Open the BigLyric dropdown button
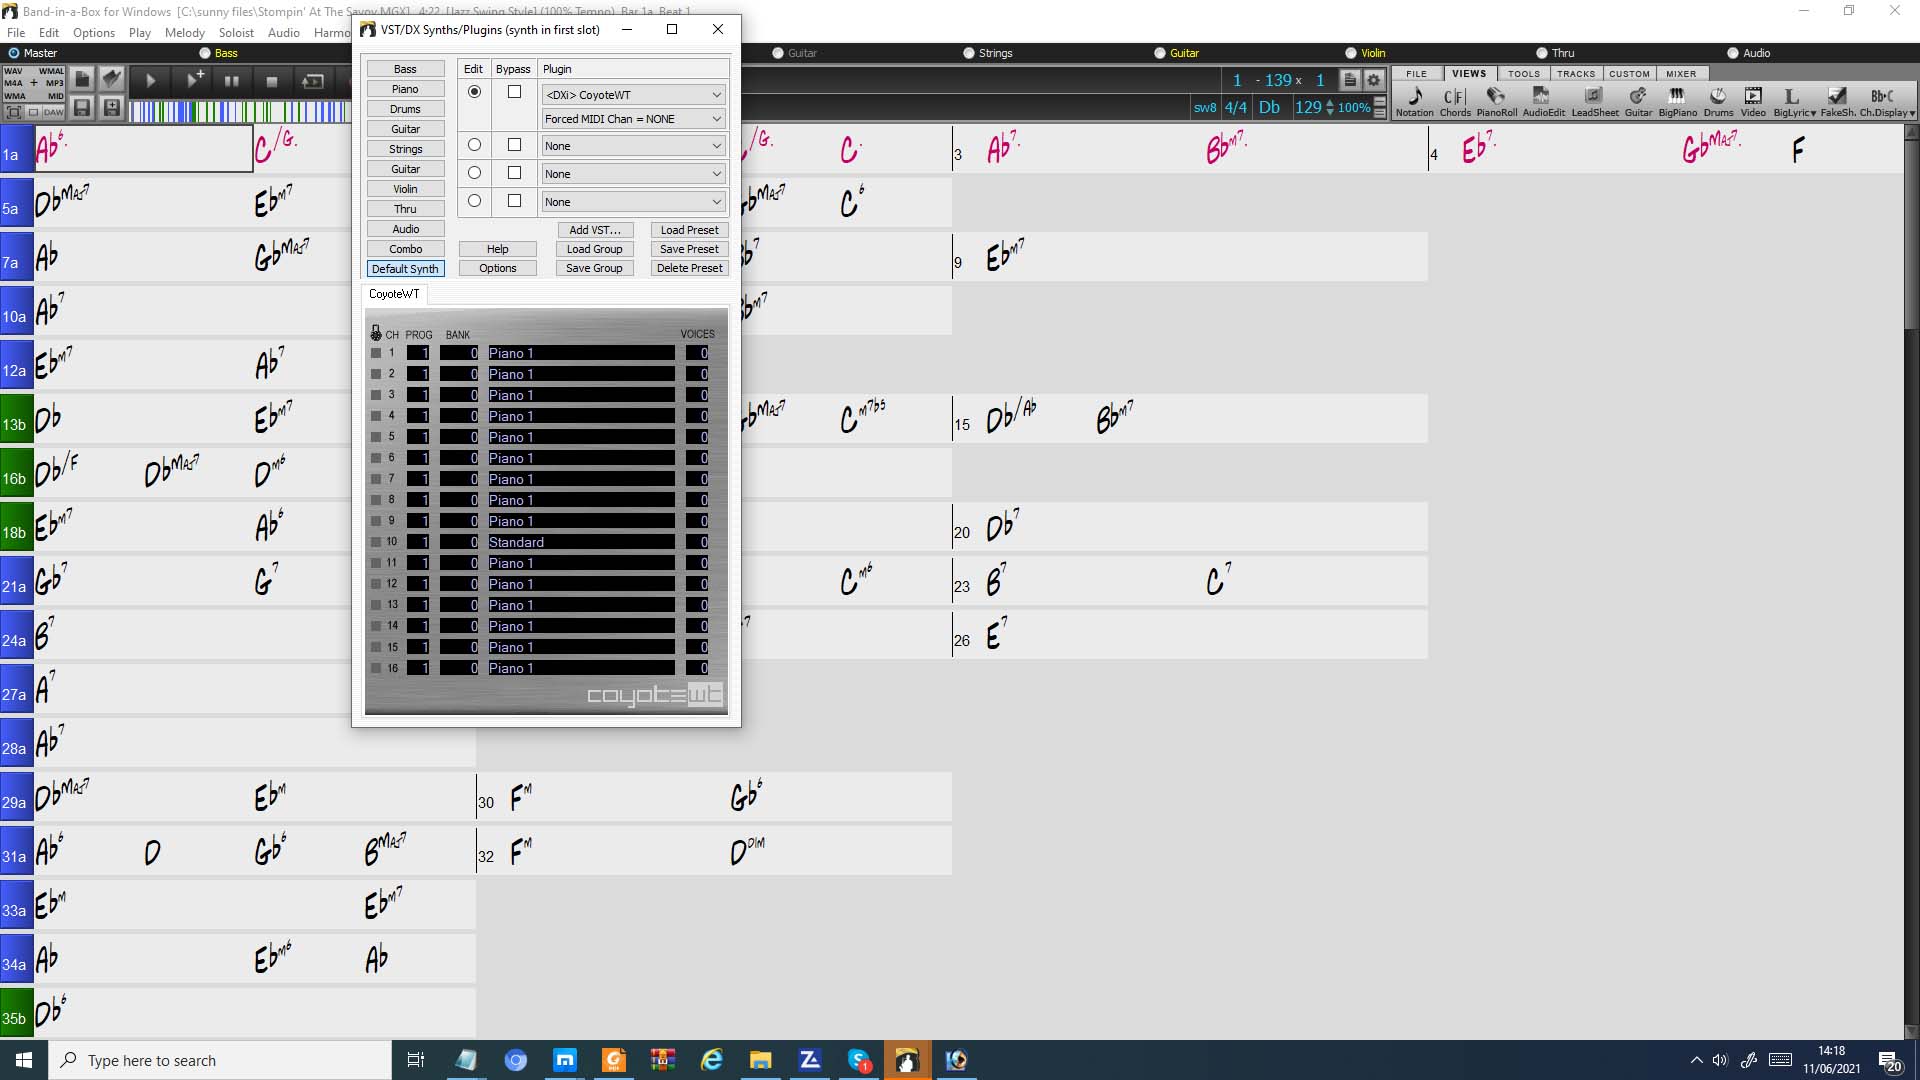 point(1794,101)
